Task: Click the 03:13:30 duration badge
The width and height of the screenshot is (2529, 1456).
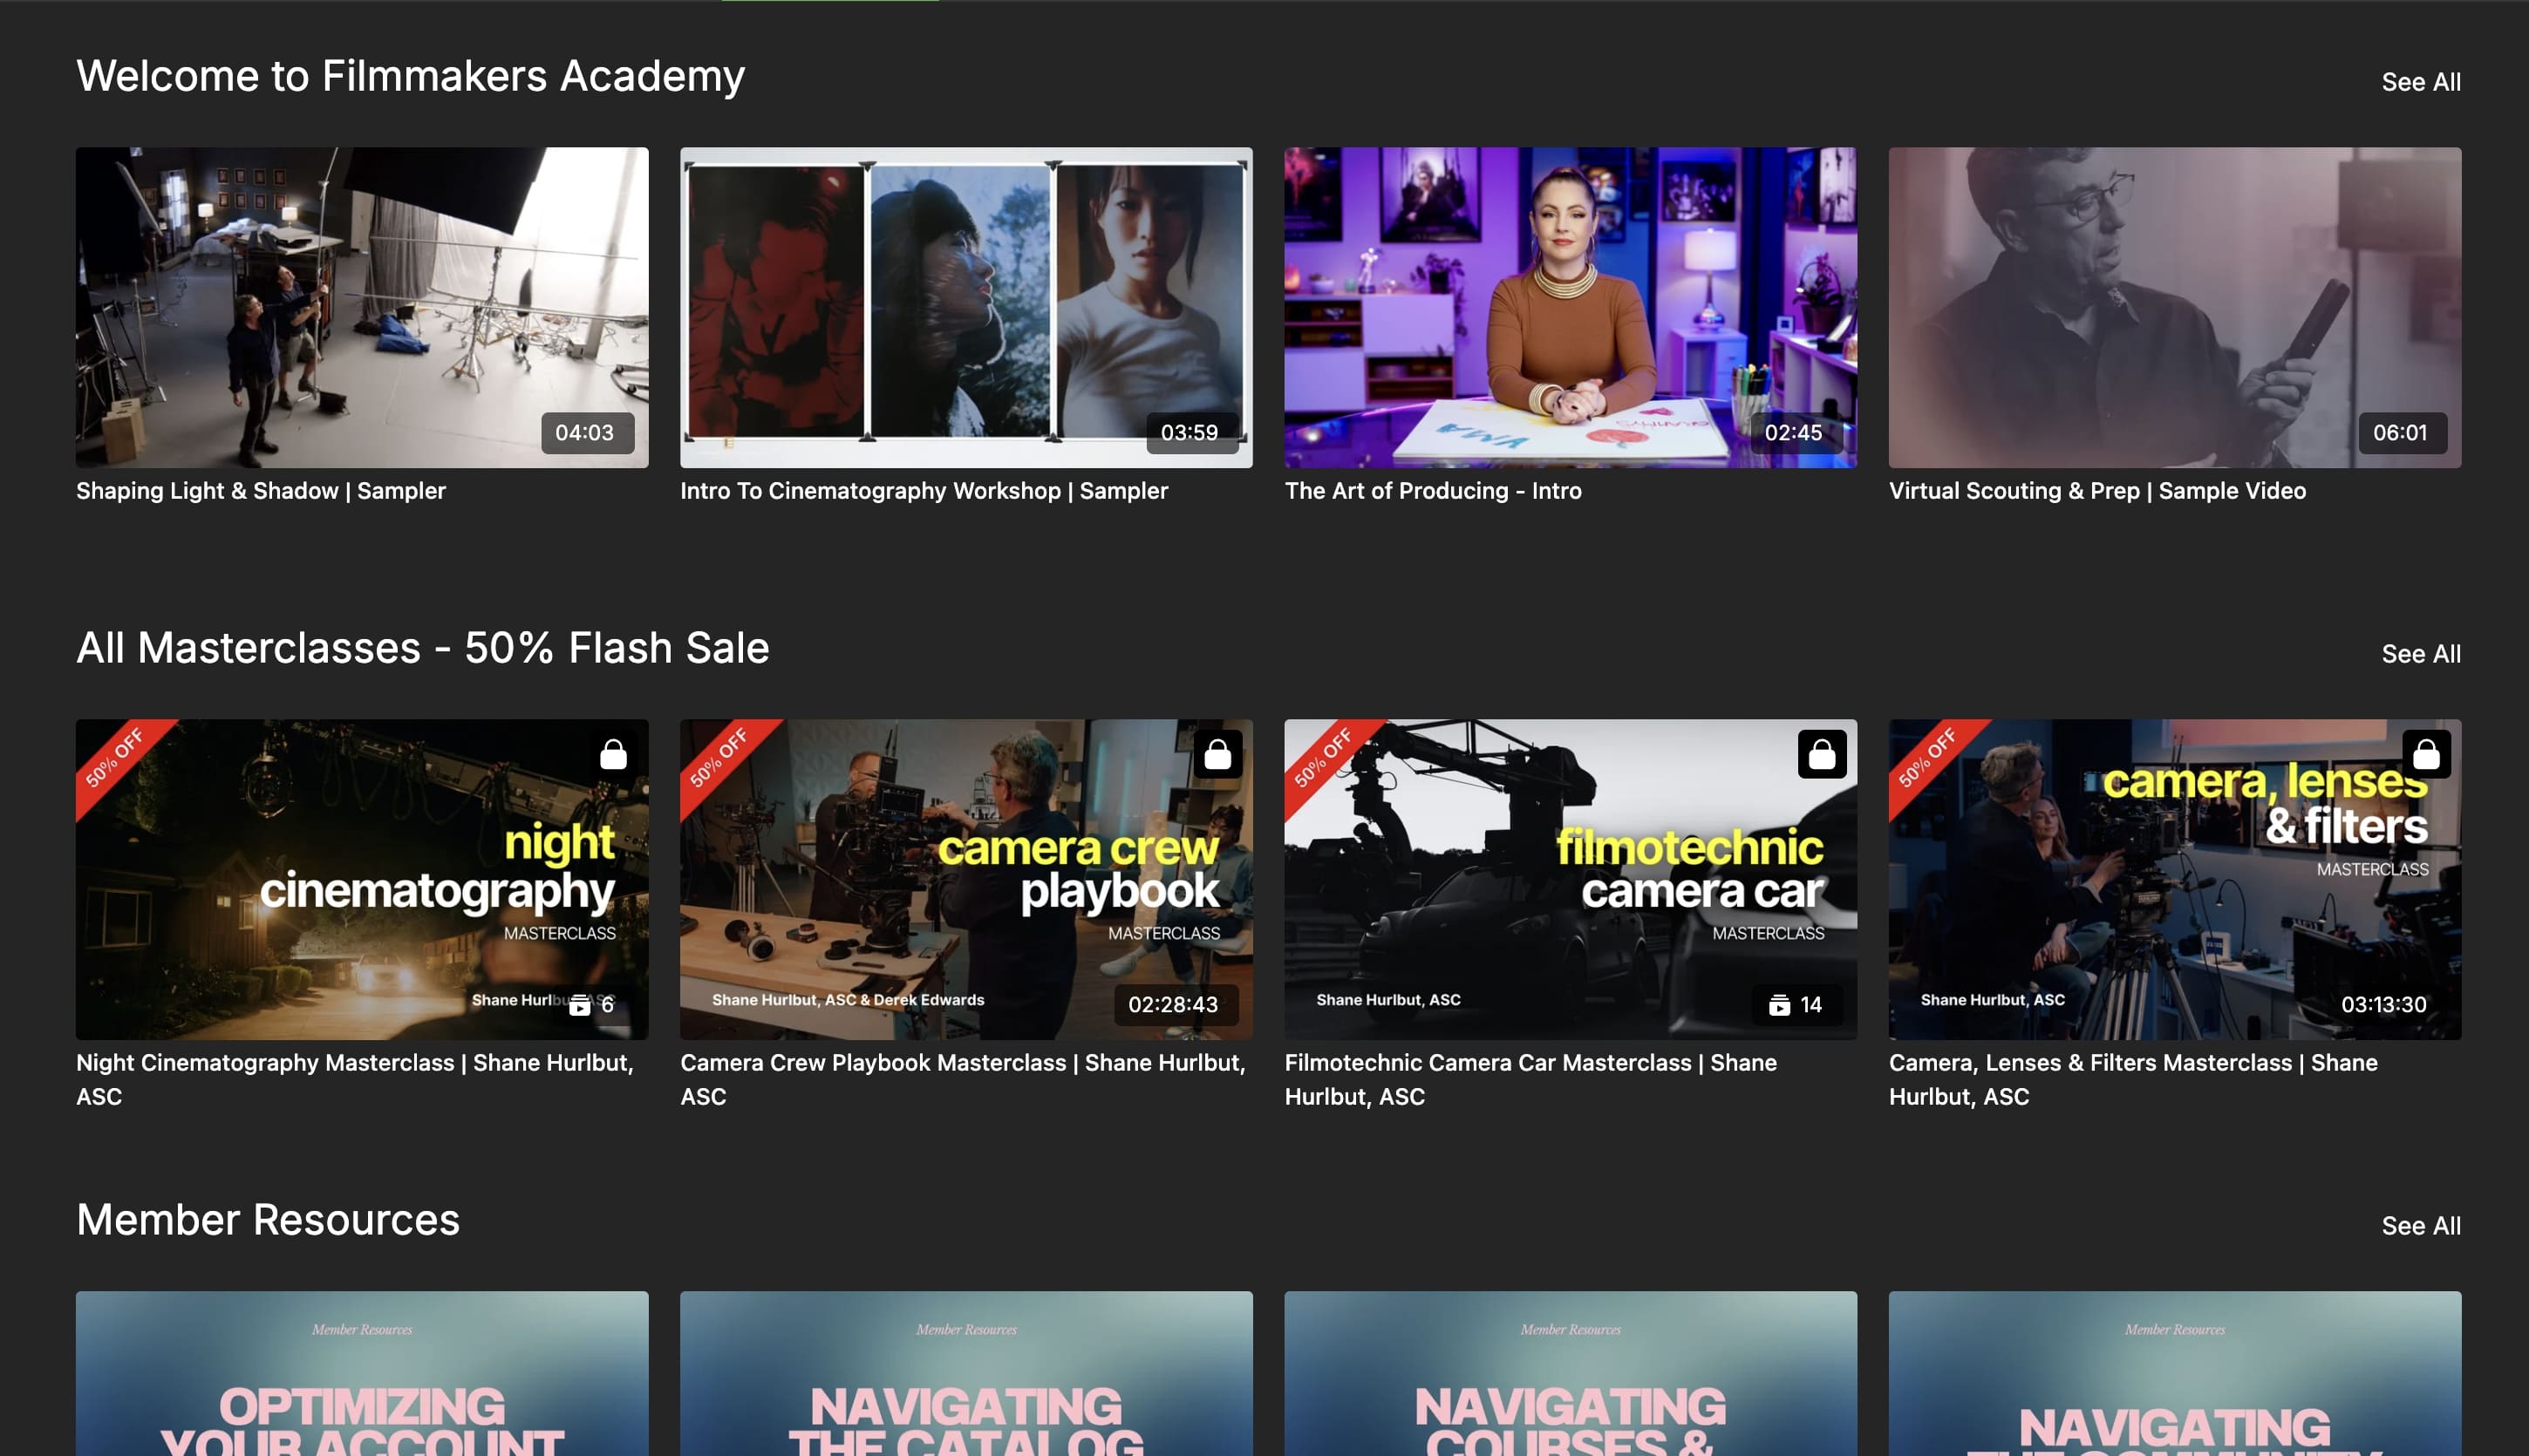Action: point(2385,1005)
